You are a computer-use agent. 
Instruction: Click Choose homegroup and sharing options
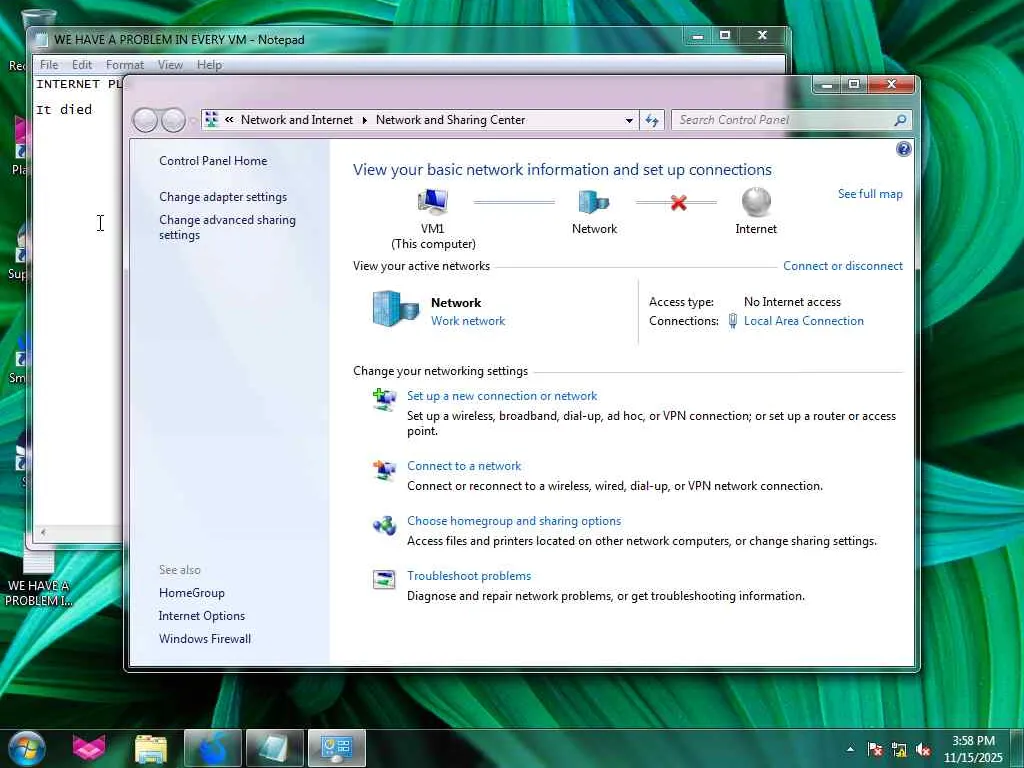[514, 520]
